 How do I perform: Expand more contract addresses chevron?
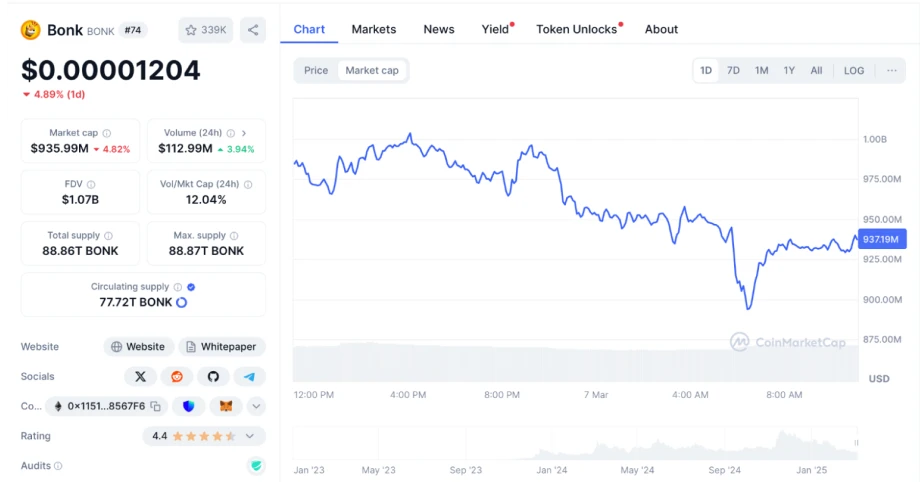[257, 406]
